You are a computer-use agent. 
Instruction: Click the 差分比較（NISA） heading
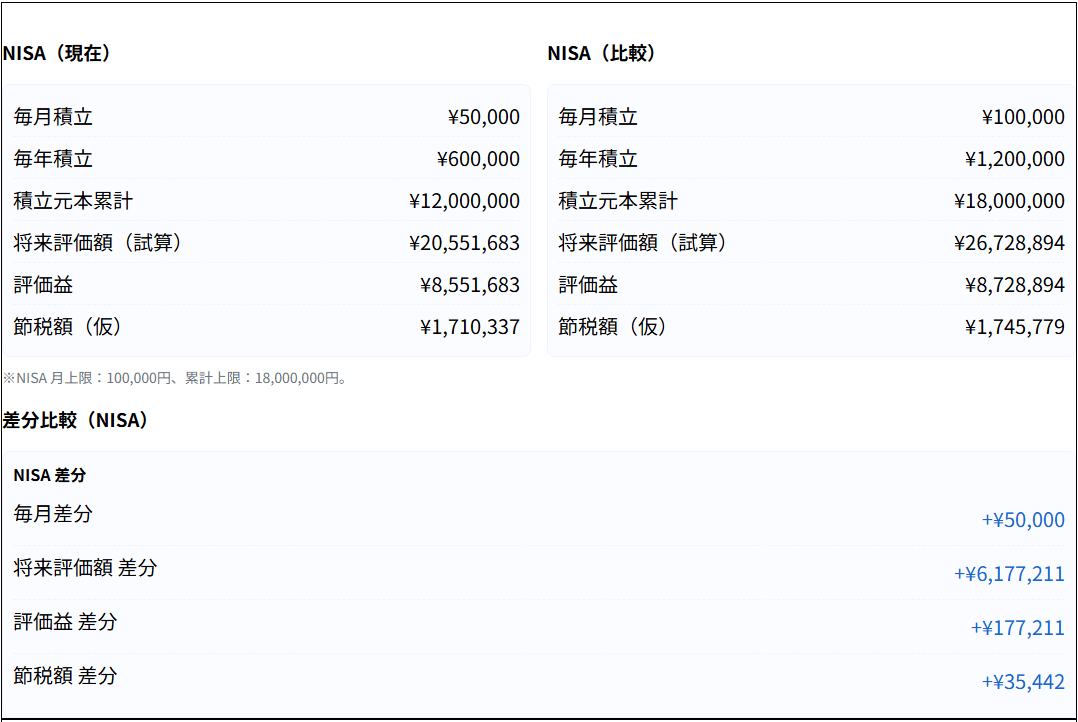tap(76, 420)
